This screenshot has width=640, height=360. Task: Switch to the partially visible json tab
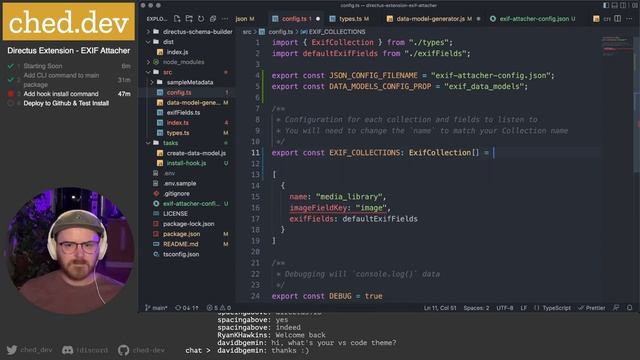(245, 19)
